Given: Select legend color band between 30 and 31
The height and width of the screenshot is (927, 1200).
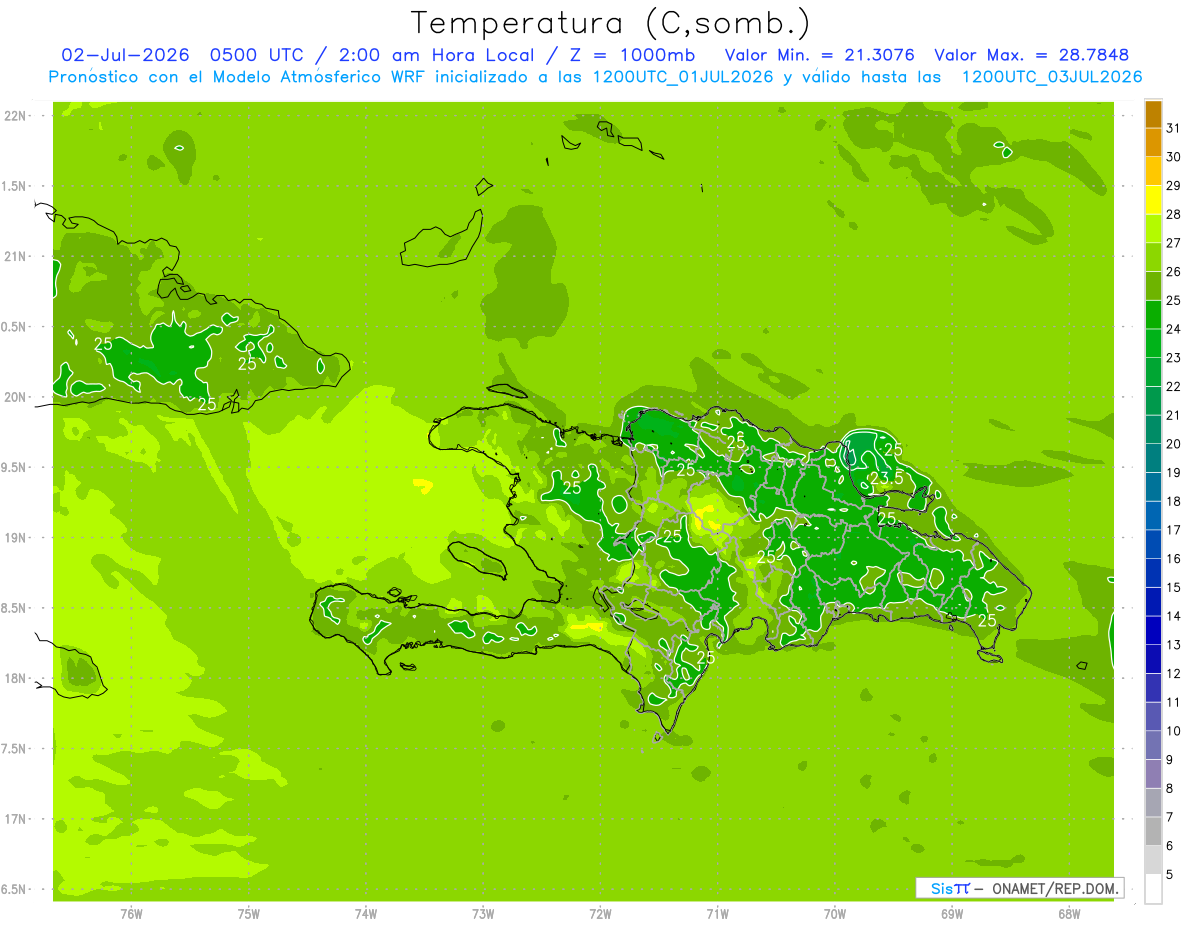Looking at the screenshot, I should coord(1153,142).
